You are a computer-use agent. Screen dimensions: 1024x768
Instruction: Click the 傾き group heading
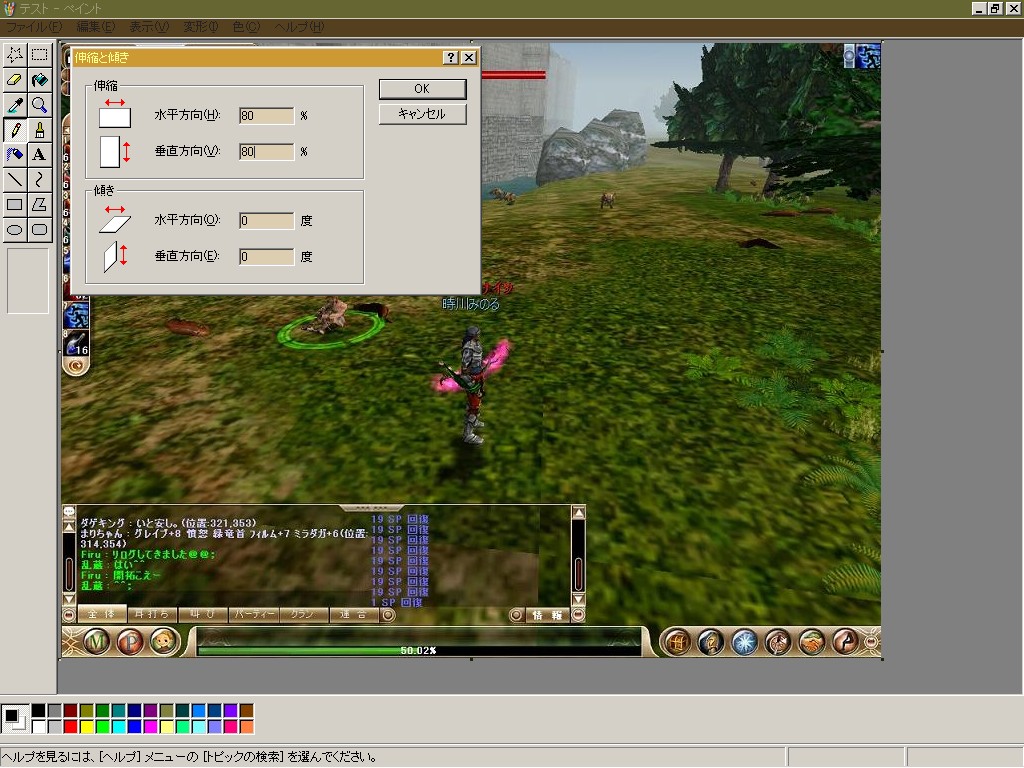coord(104,190)
